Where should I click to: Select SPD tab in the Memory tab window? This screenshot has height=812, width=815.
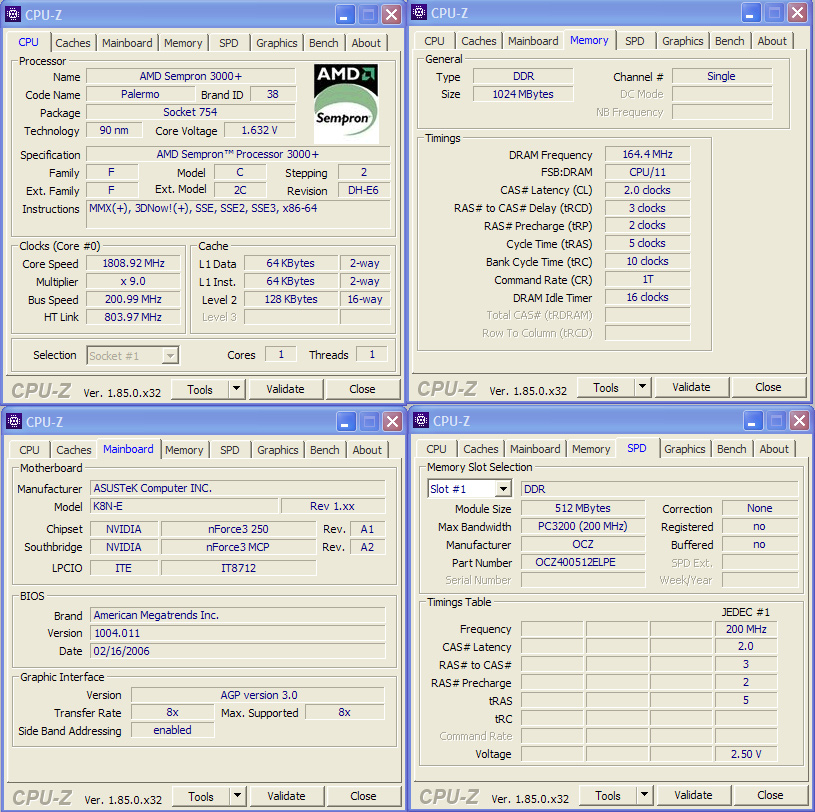tap(634, 41)
